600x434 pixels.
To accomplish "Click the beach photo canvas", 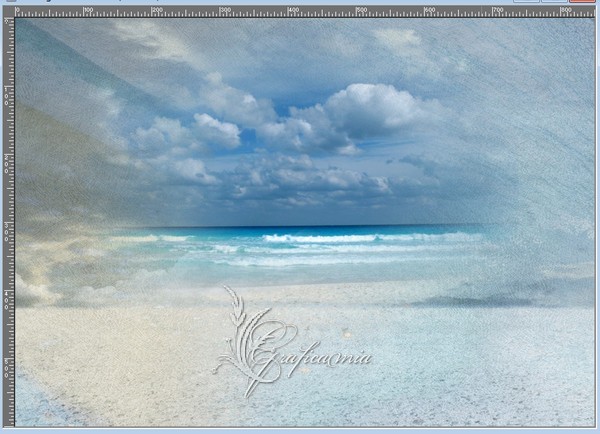I will [x=305, y=222].
